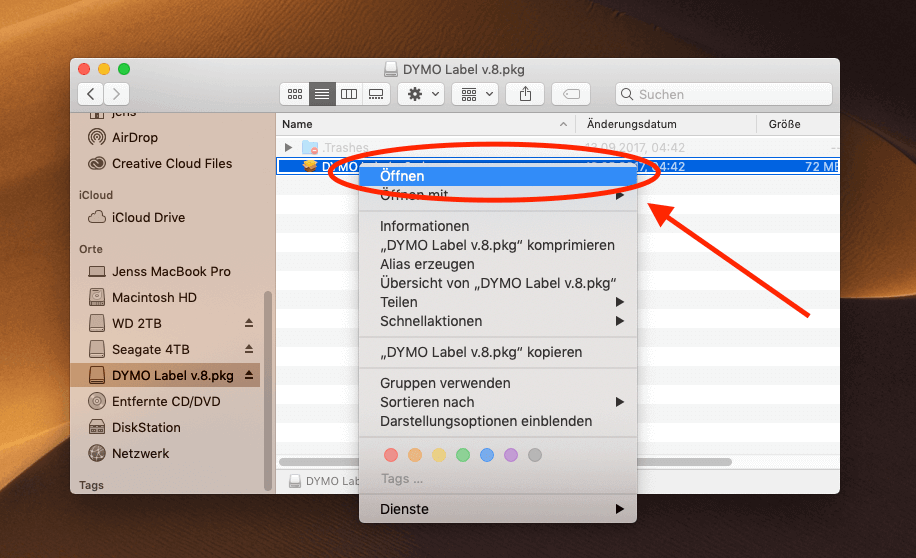Choose Alias erzeugen in context menu

click(x=498, y=264)
